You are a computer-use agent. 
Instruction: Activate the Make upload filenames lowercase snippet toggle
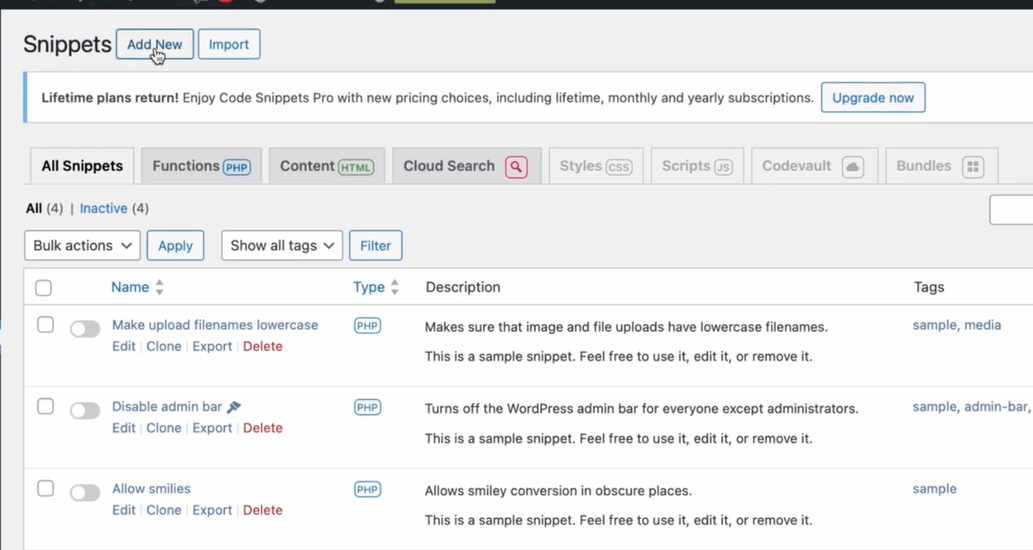[85, 329]
